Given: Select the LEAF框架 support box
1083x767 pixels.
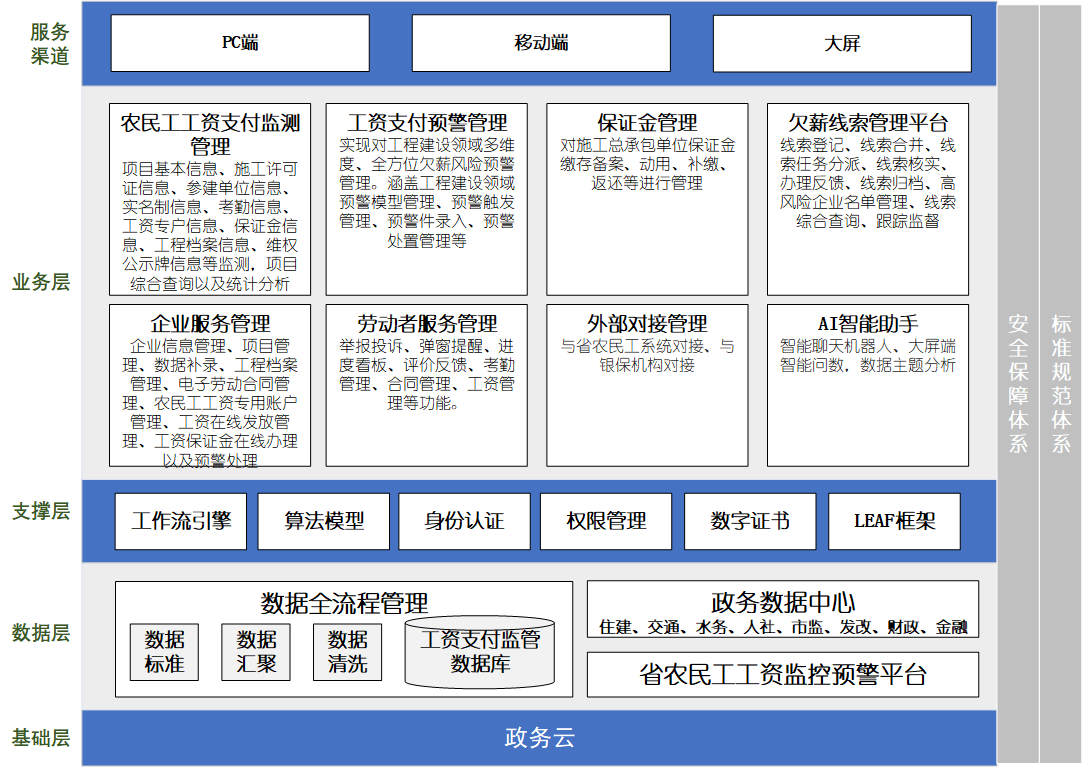Looking at the screenshot, I should [x=894, y=521].
